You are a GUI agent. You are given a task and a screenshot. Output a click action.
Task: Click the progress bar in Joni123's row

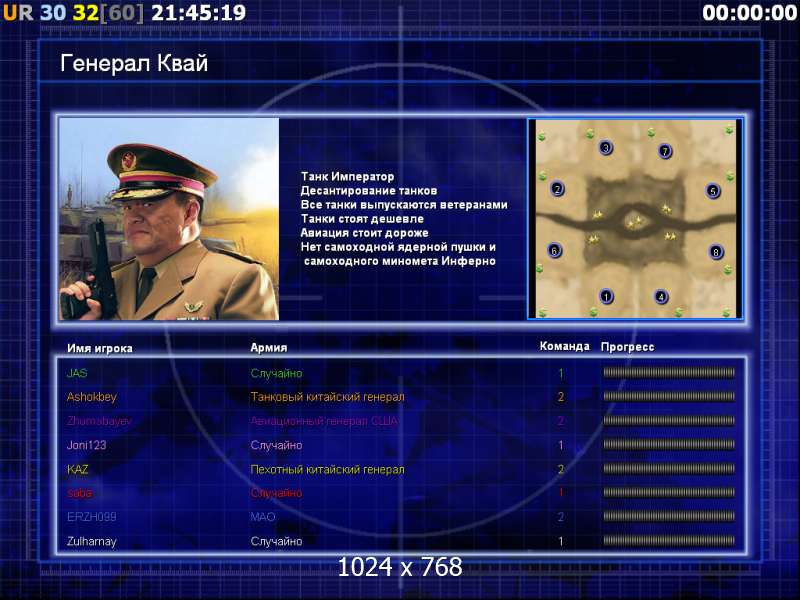click(669, 444)
